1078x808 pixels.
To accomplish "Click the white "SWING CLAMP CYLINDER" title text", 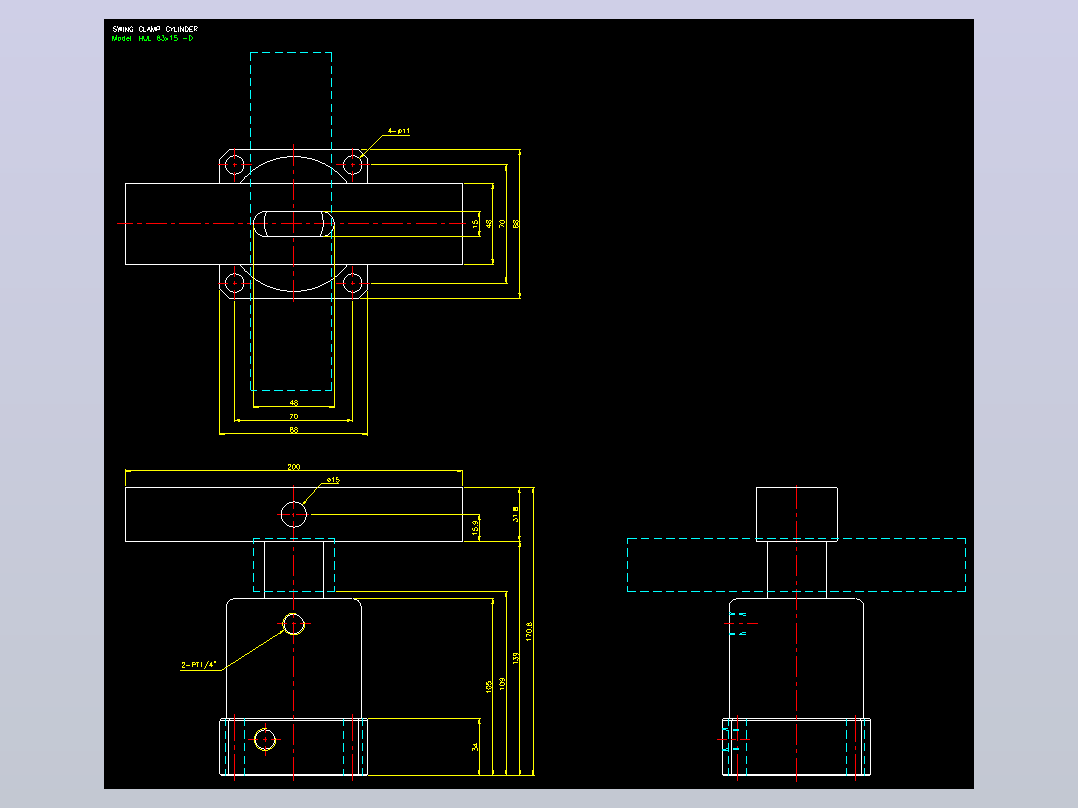I will pyautogui.click(x=155, y=29).
